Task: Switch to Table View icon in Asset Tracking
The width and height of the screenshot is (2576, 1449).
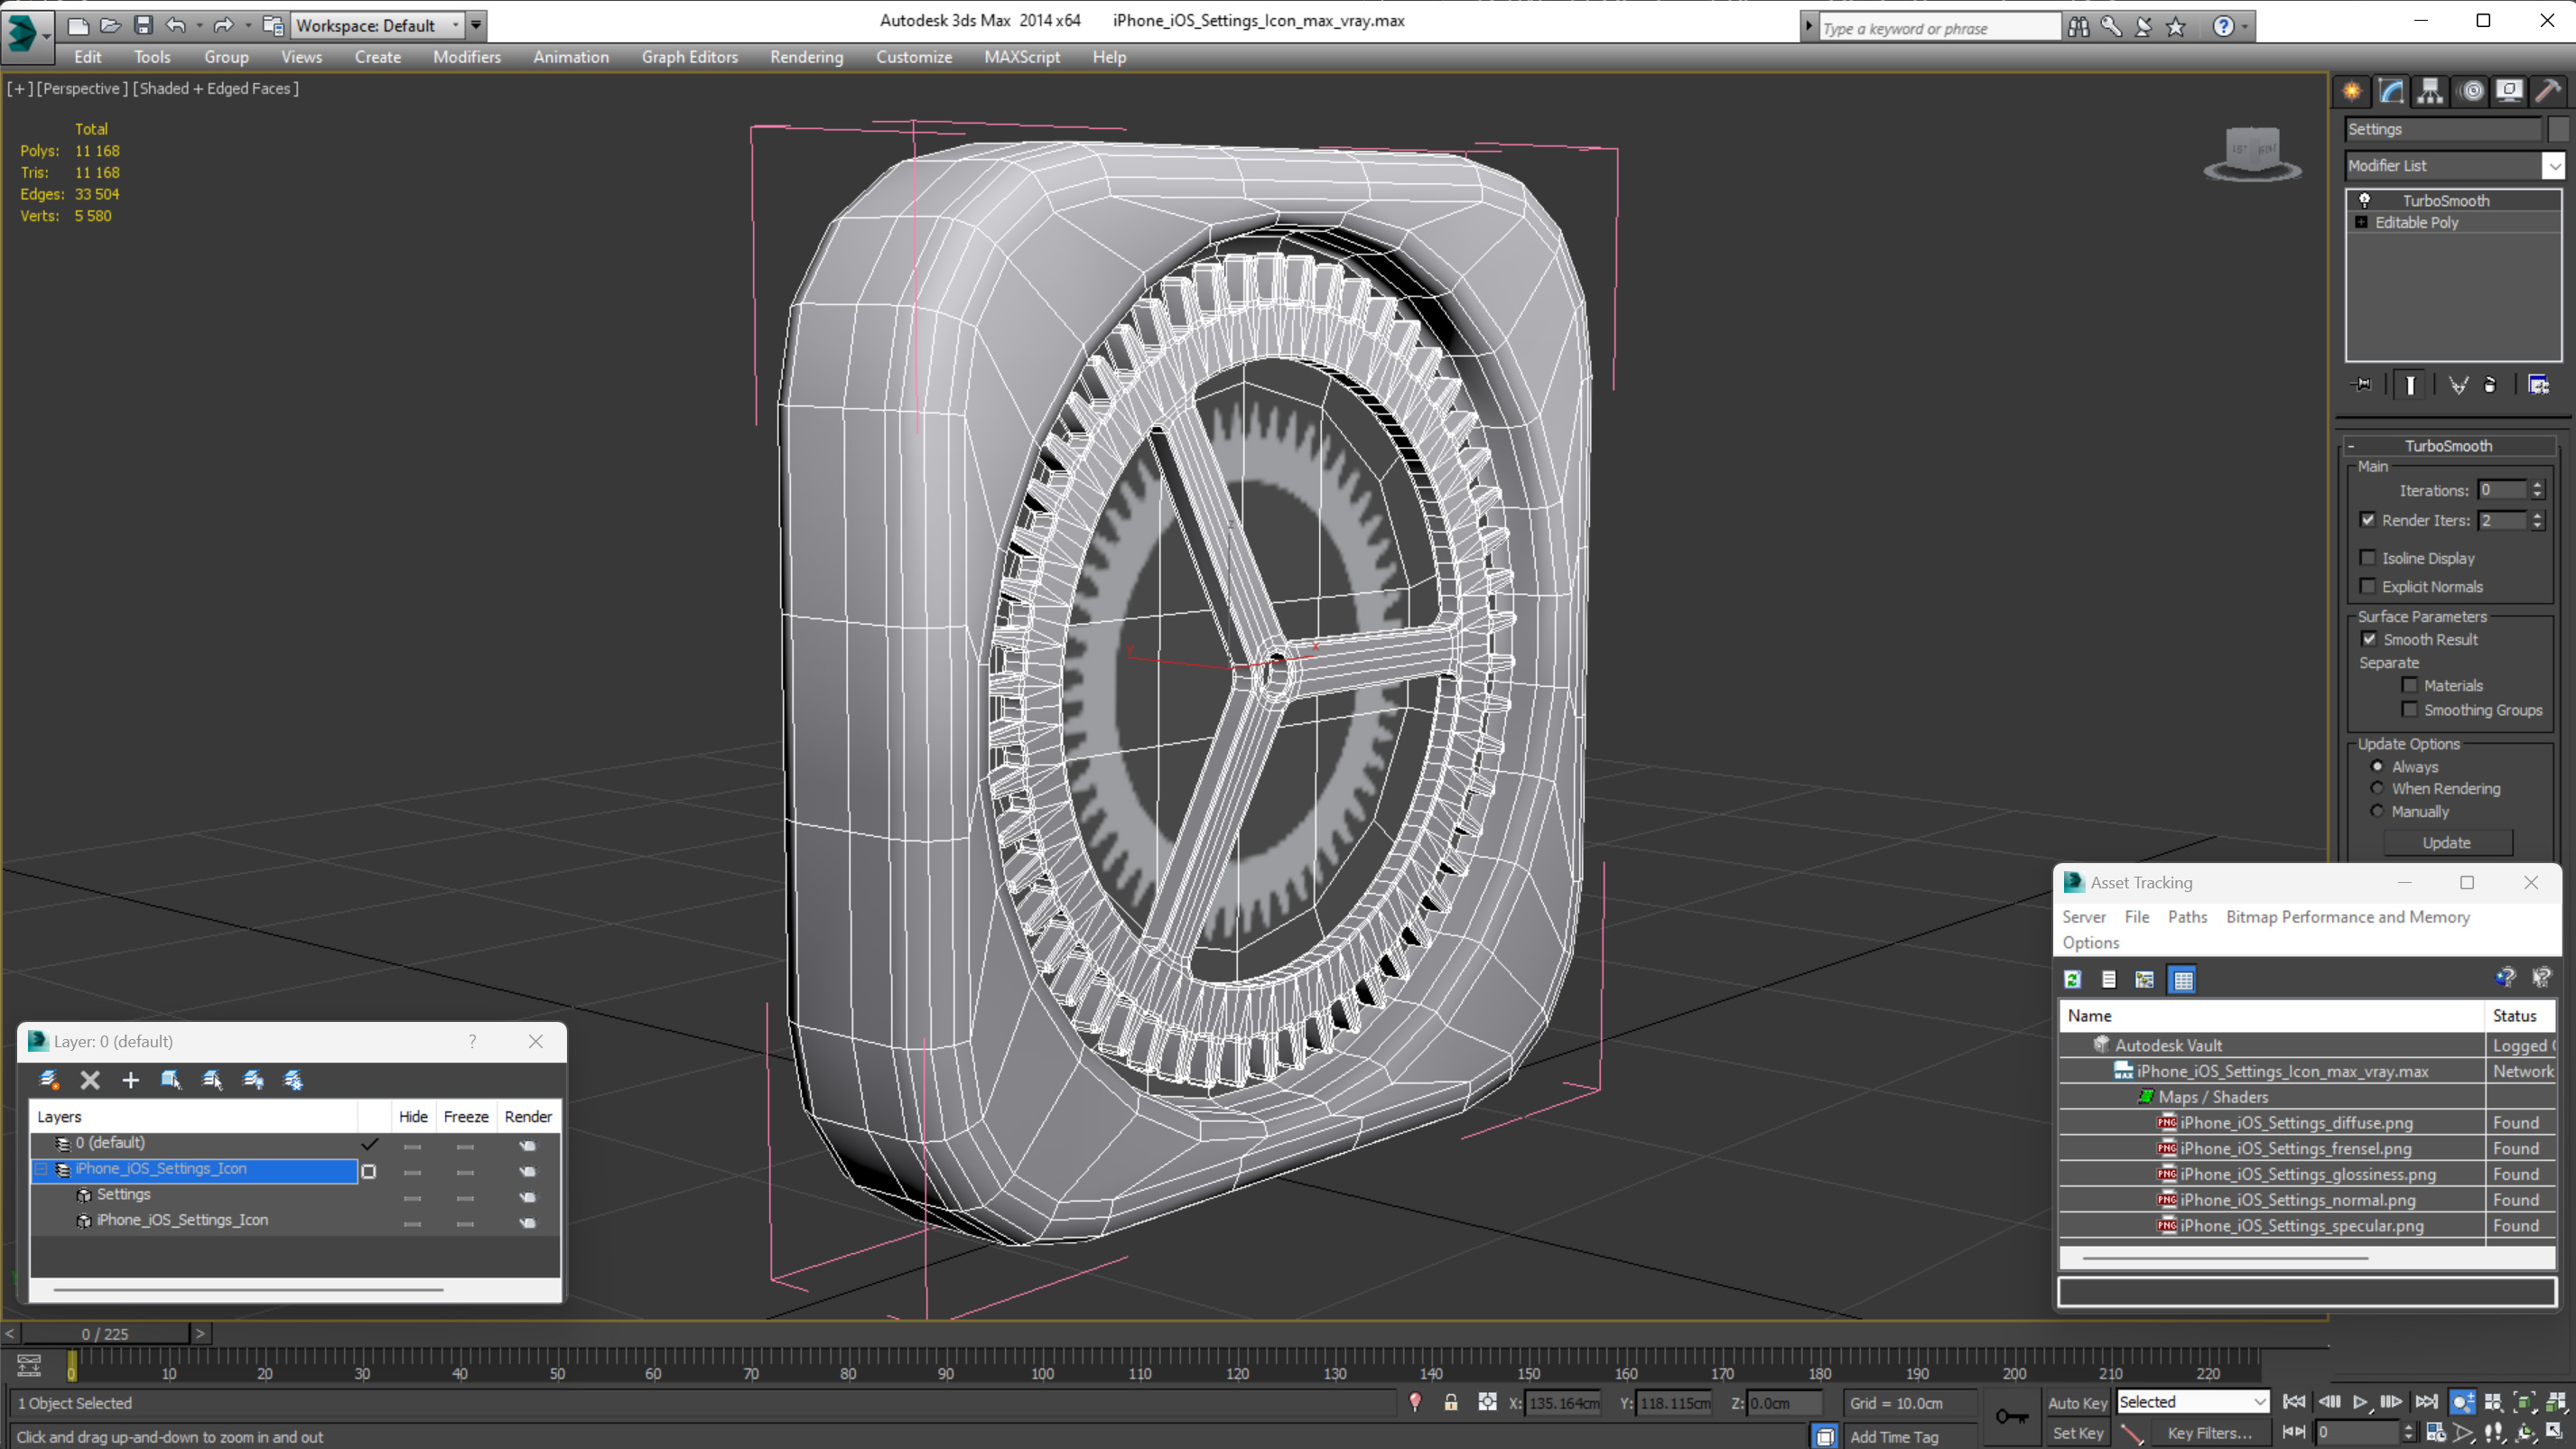Action: (2183, 979)
